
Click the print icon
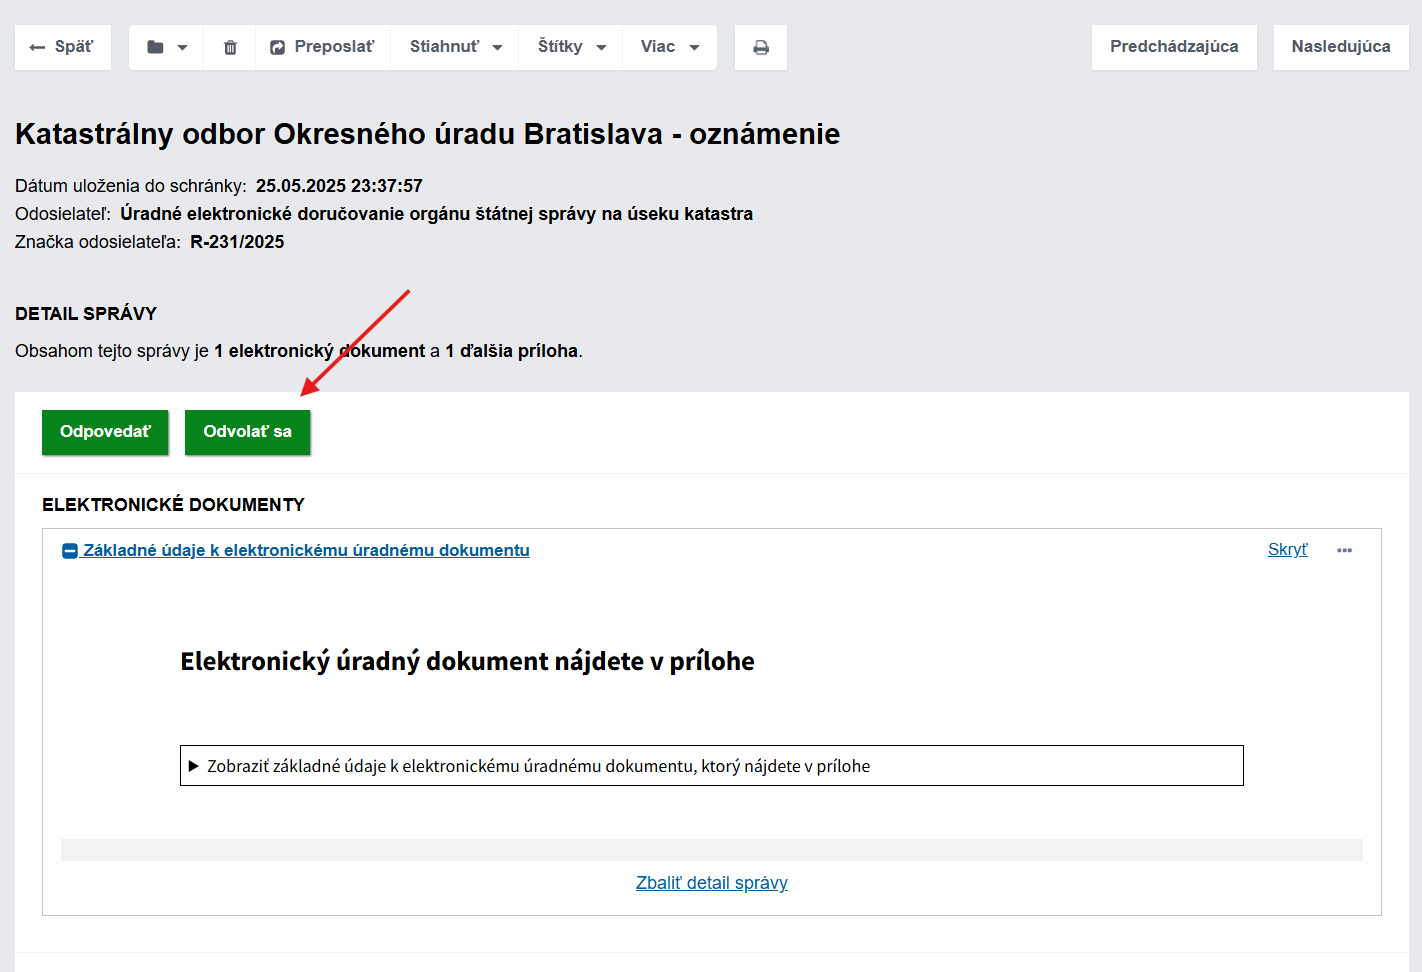(x=761, y=47)
